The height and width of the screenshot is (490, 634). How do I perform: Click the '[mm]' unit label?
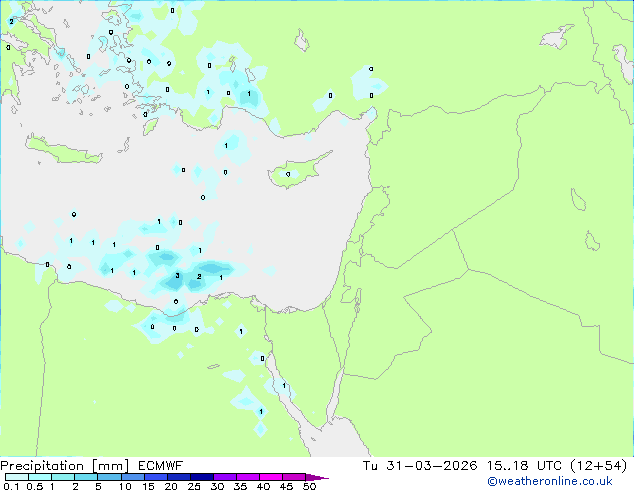coord(111,466)
